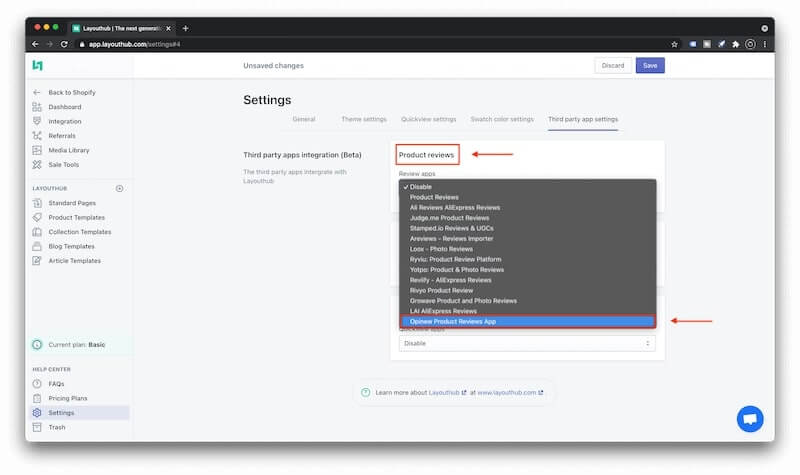Open the chat bubble widget
Screen dimensions: 800x475
(x=750, y=419)
